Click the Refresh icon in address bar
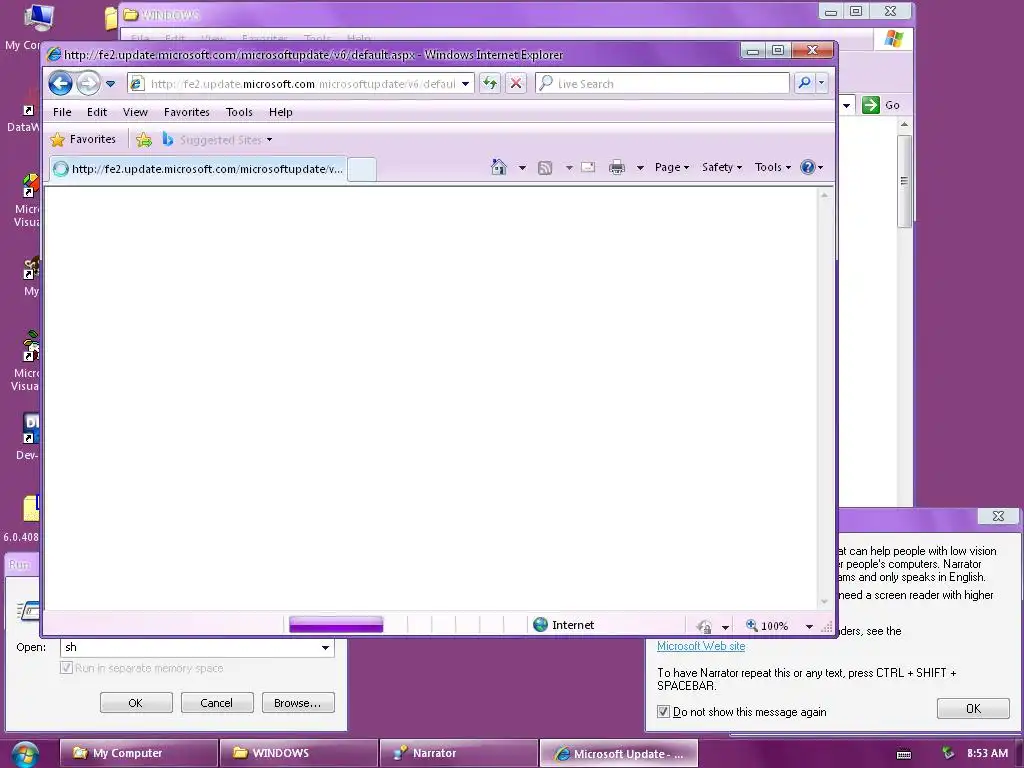The width and height of the screenshot is (1024, 768). [490, 83]
